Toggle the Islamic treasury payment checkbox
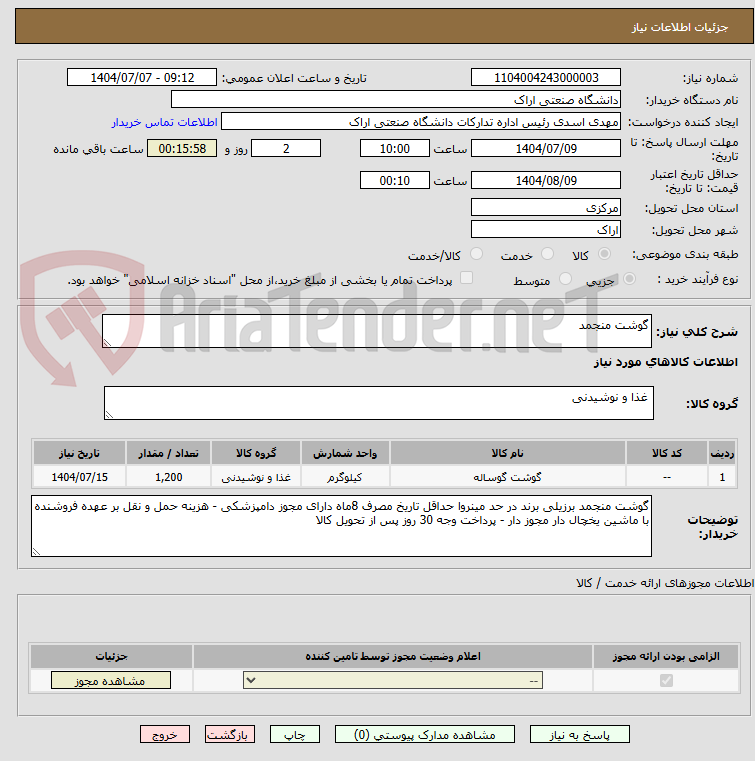 (466, 278)
